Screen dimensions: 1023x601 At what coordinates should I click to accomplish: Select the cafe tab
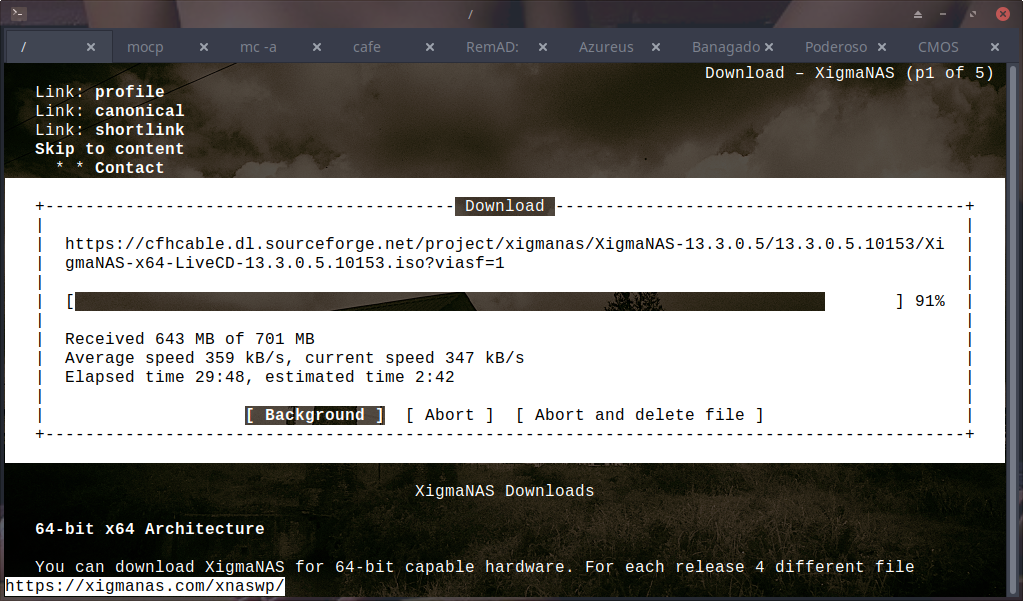point(367,47)
